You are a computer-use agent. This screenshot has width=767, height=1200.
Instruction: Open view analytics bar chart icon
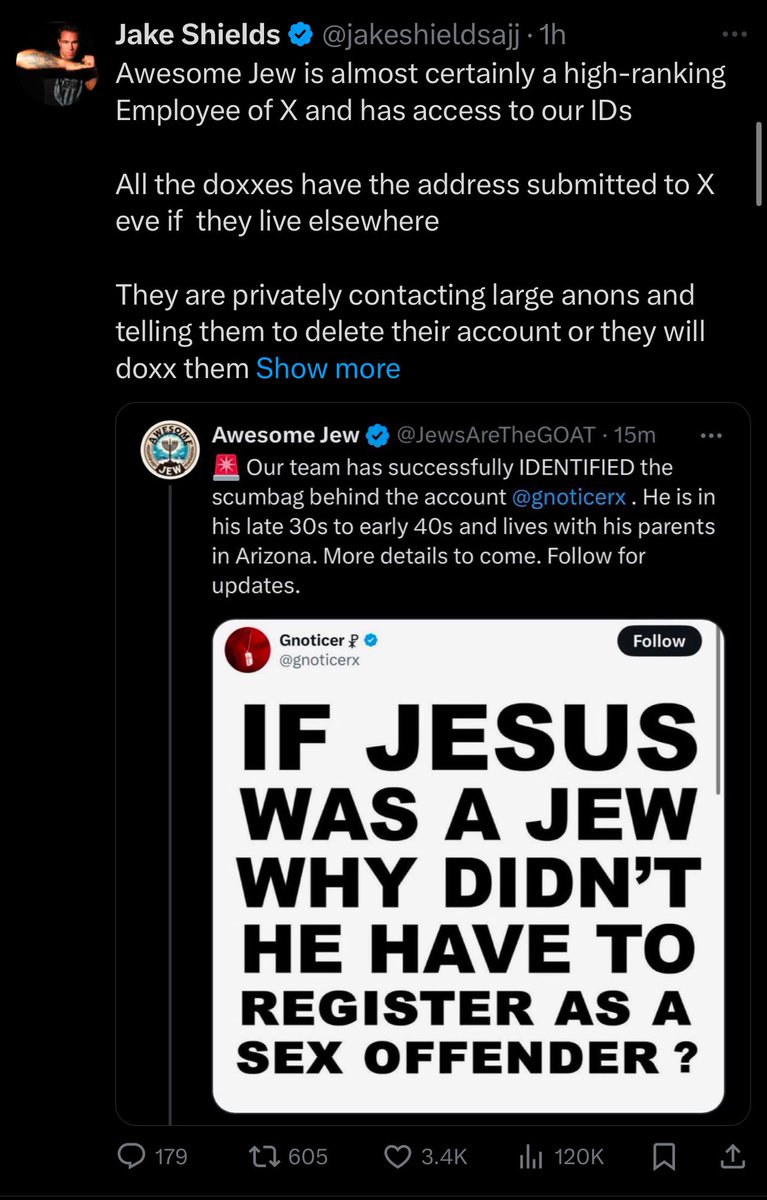pyautogui.click(x=530, y=1156)
